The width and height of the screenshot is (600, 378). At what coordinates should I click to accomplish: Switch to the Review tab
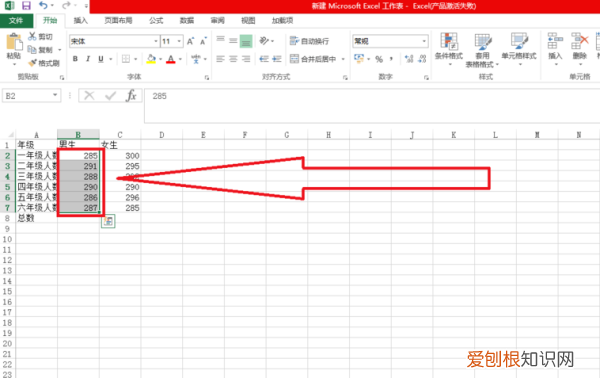[217, 21]
